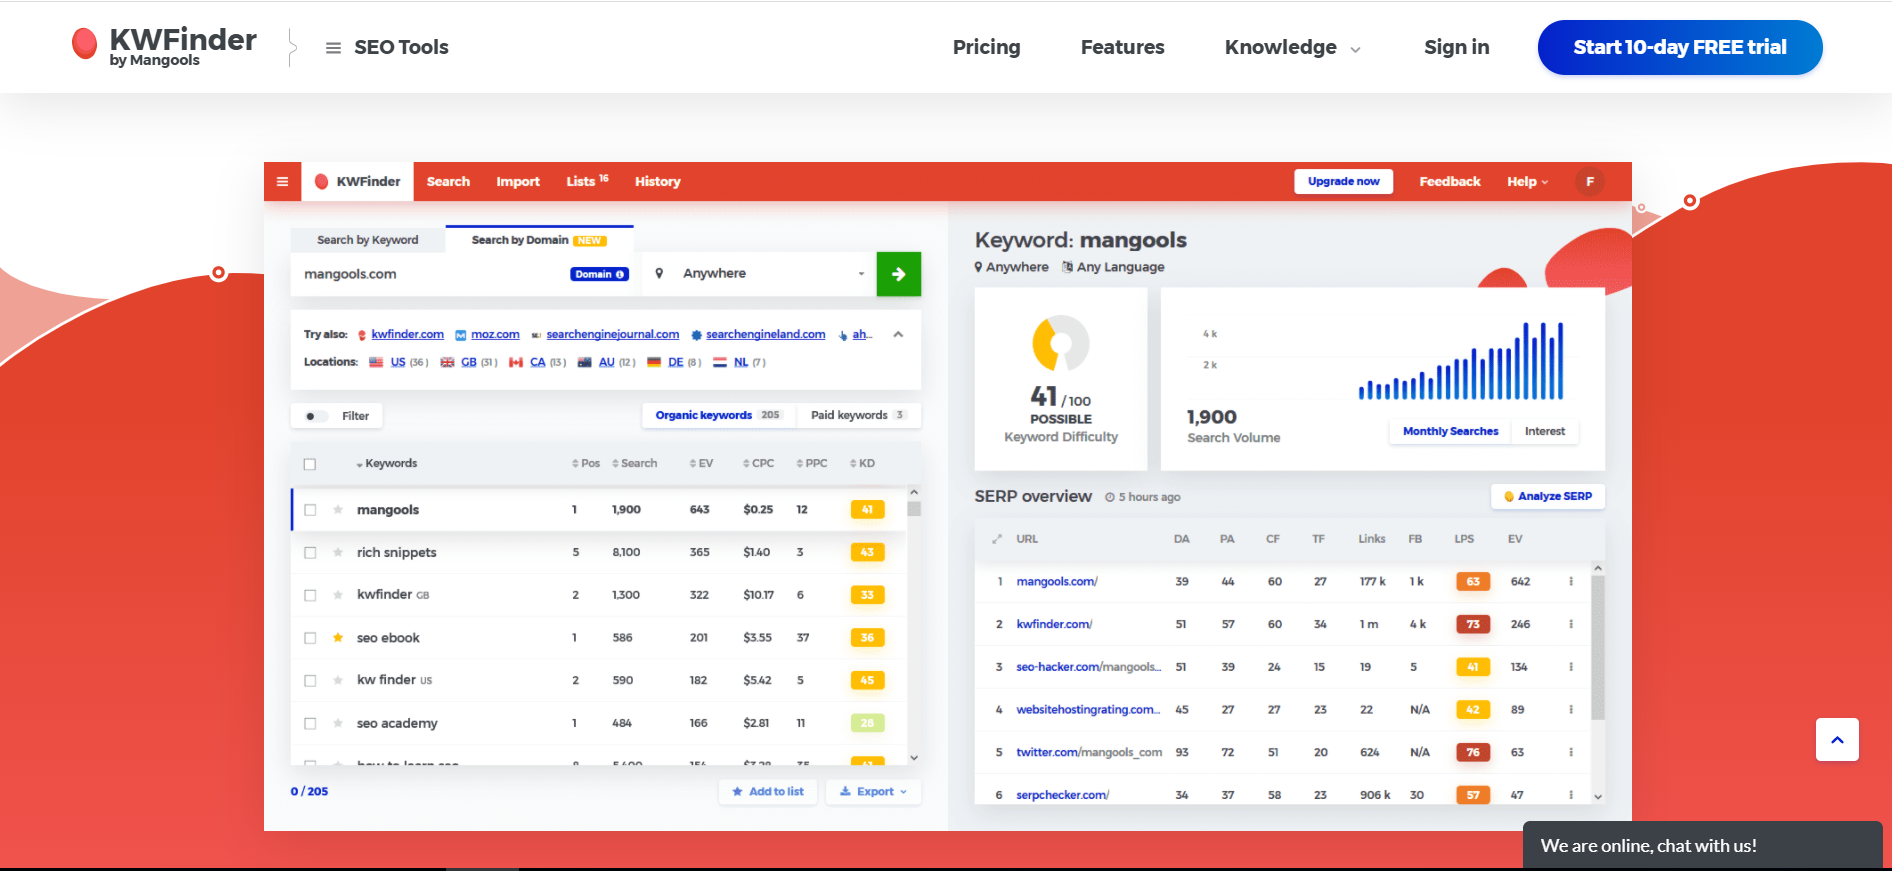Show Organic keywords list
The width and height of the screenshot is (1892, 871).
click(x=718, y=415)
